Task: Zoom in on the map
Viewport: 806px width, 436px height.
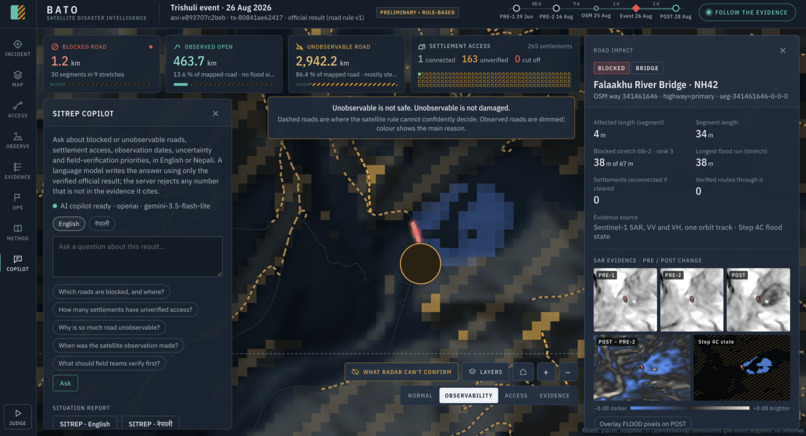Action: click(545, 372)
